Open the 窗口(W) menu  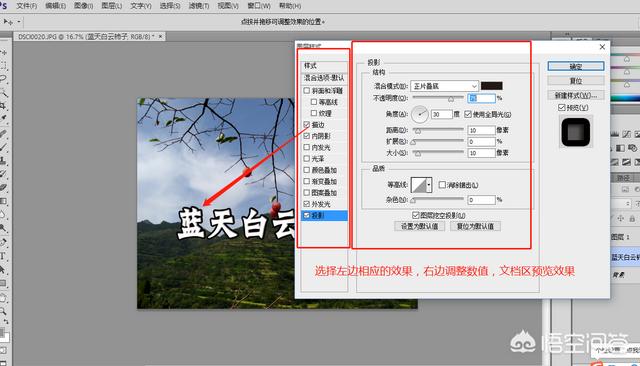[259, 6]
